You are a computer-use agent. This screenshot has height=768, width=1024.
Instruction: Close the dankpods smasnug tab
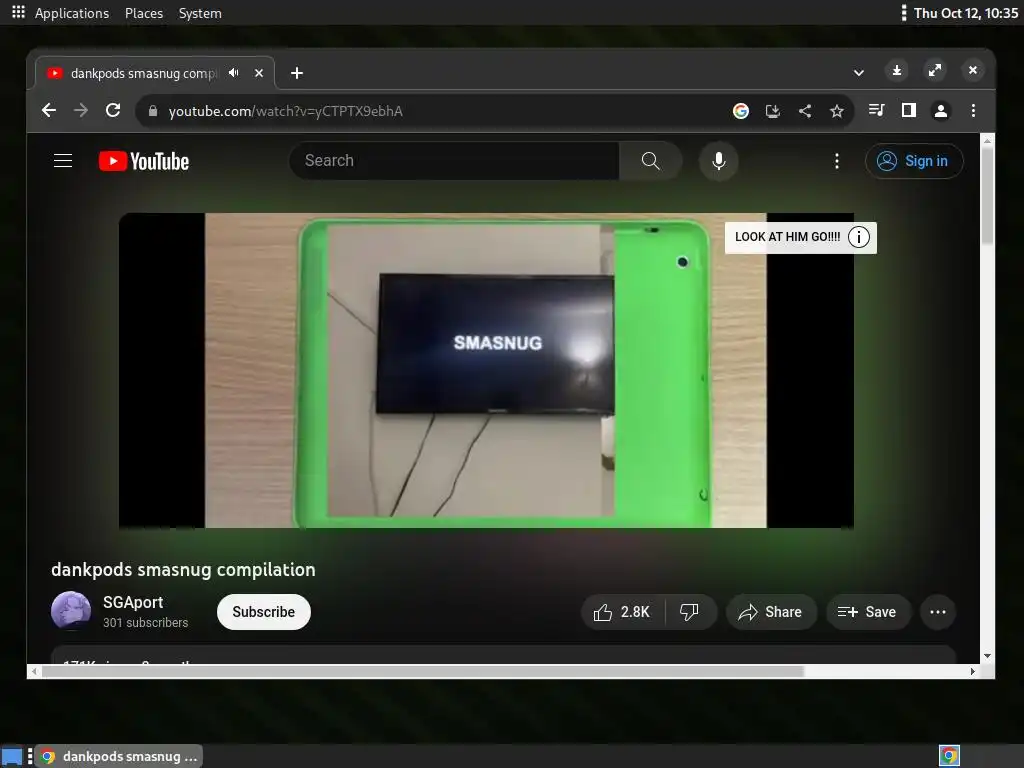(x=259, y=73)
